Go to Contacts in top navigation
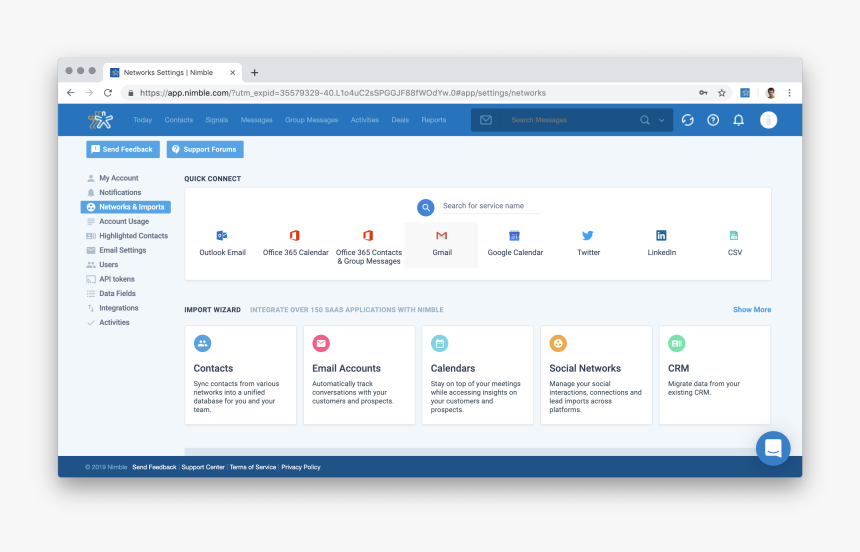This screenshot has width=860, height=552. [179, 120]
